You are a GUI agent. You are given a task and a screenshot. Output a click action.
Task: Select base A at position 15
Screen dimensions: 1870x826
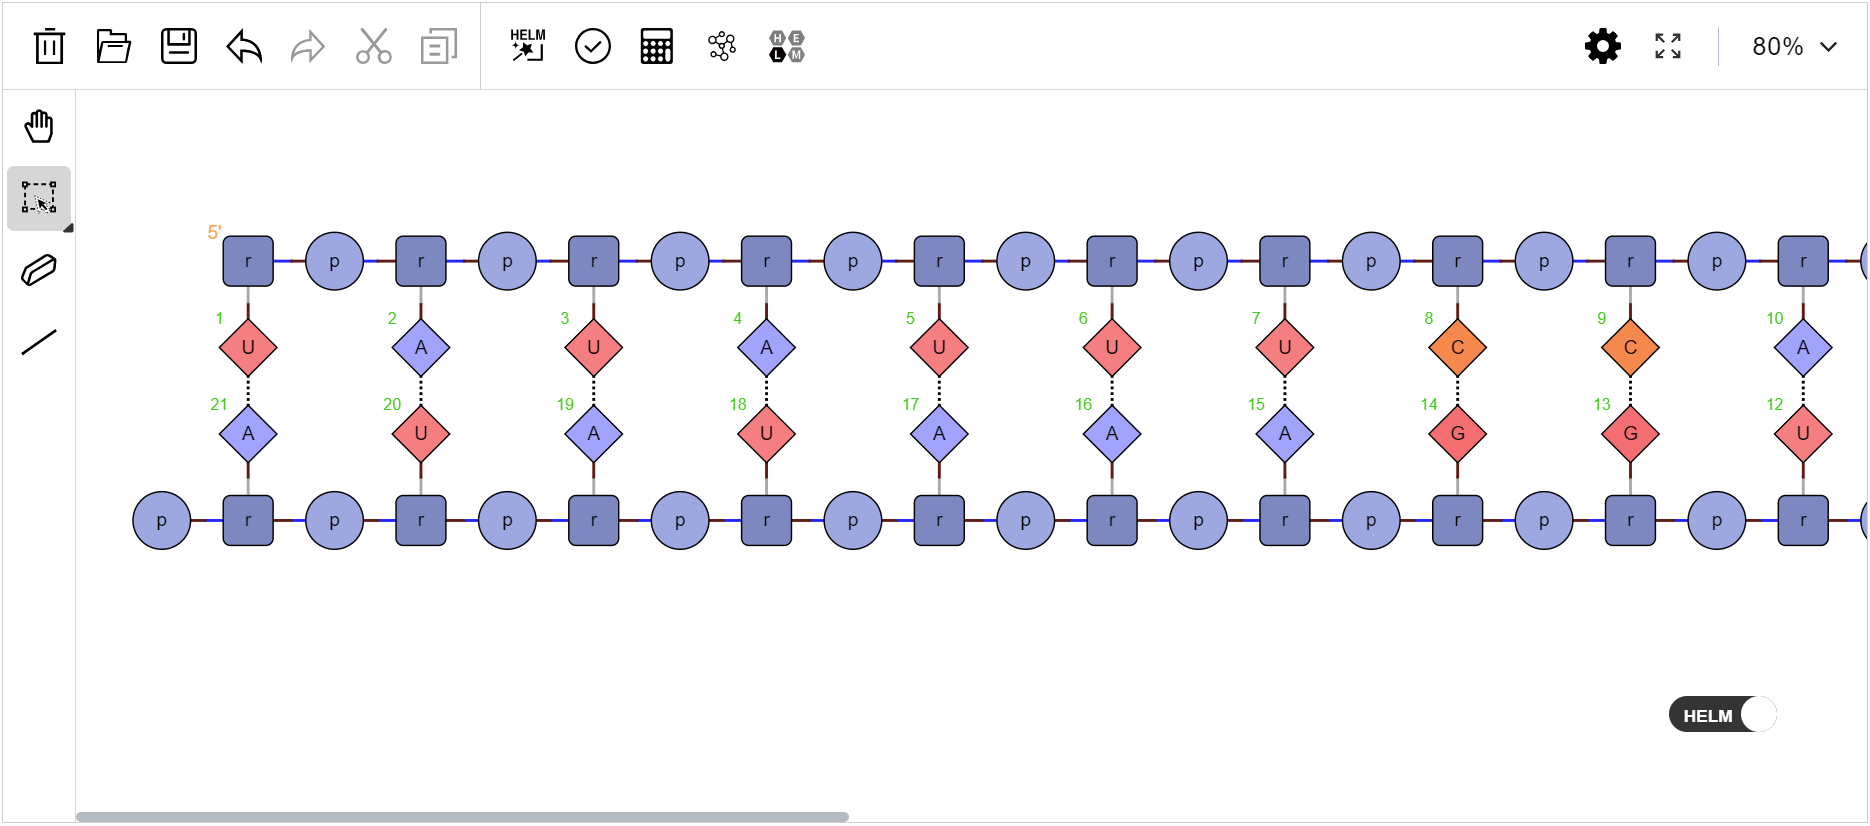(1285, 434)
